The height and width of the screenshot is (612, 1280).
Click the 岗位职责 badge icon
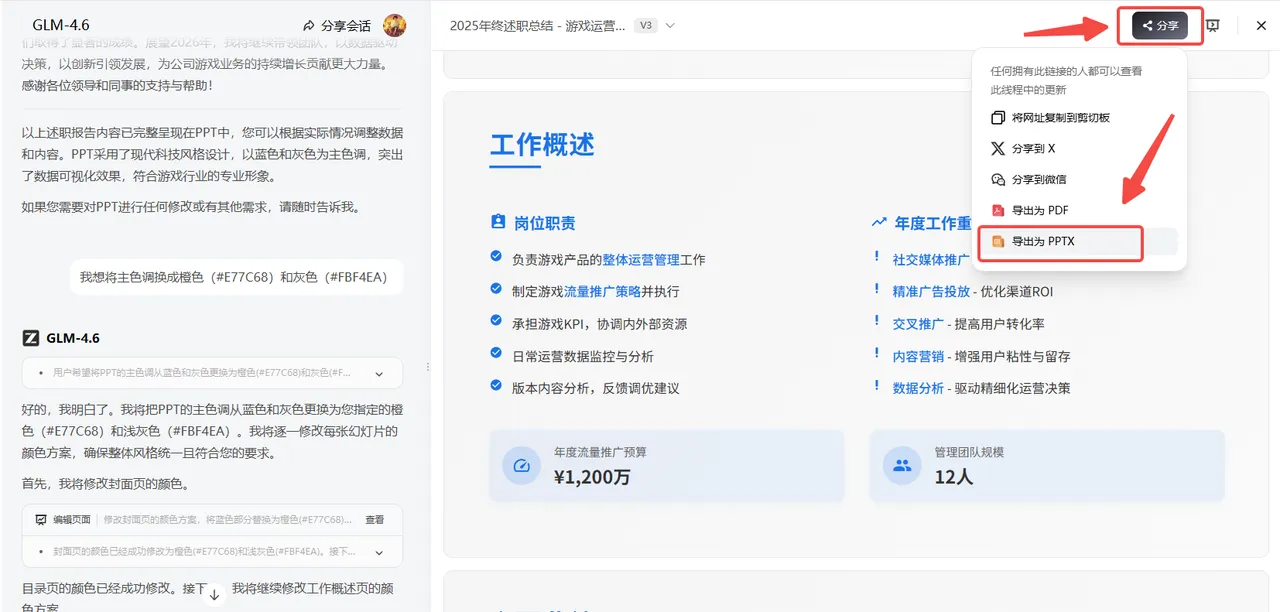[x=498, y=223]
